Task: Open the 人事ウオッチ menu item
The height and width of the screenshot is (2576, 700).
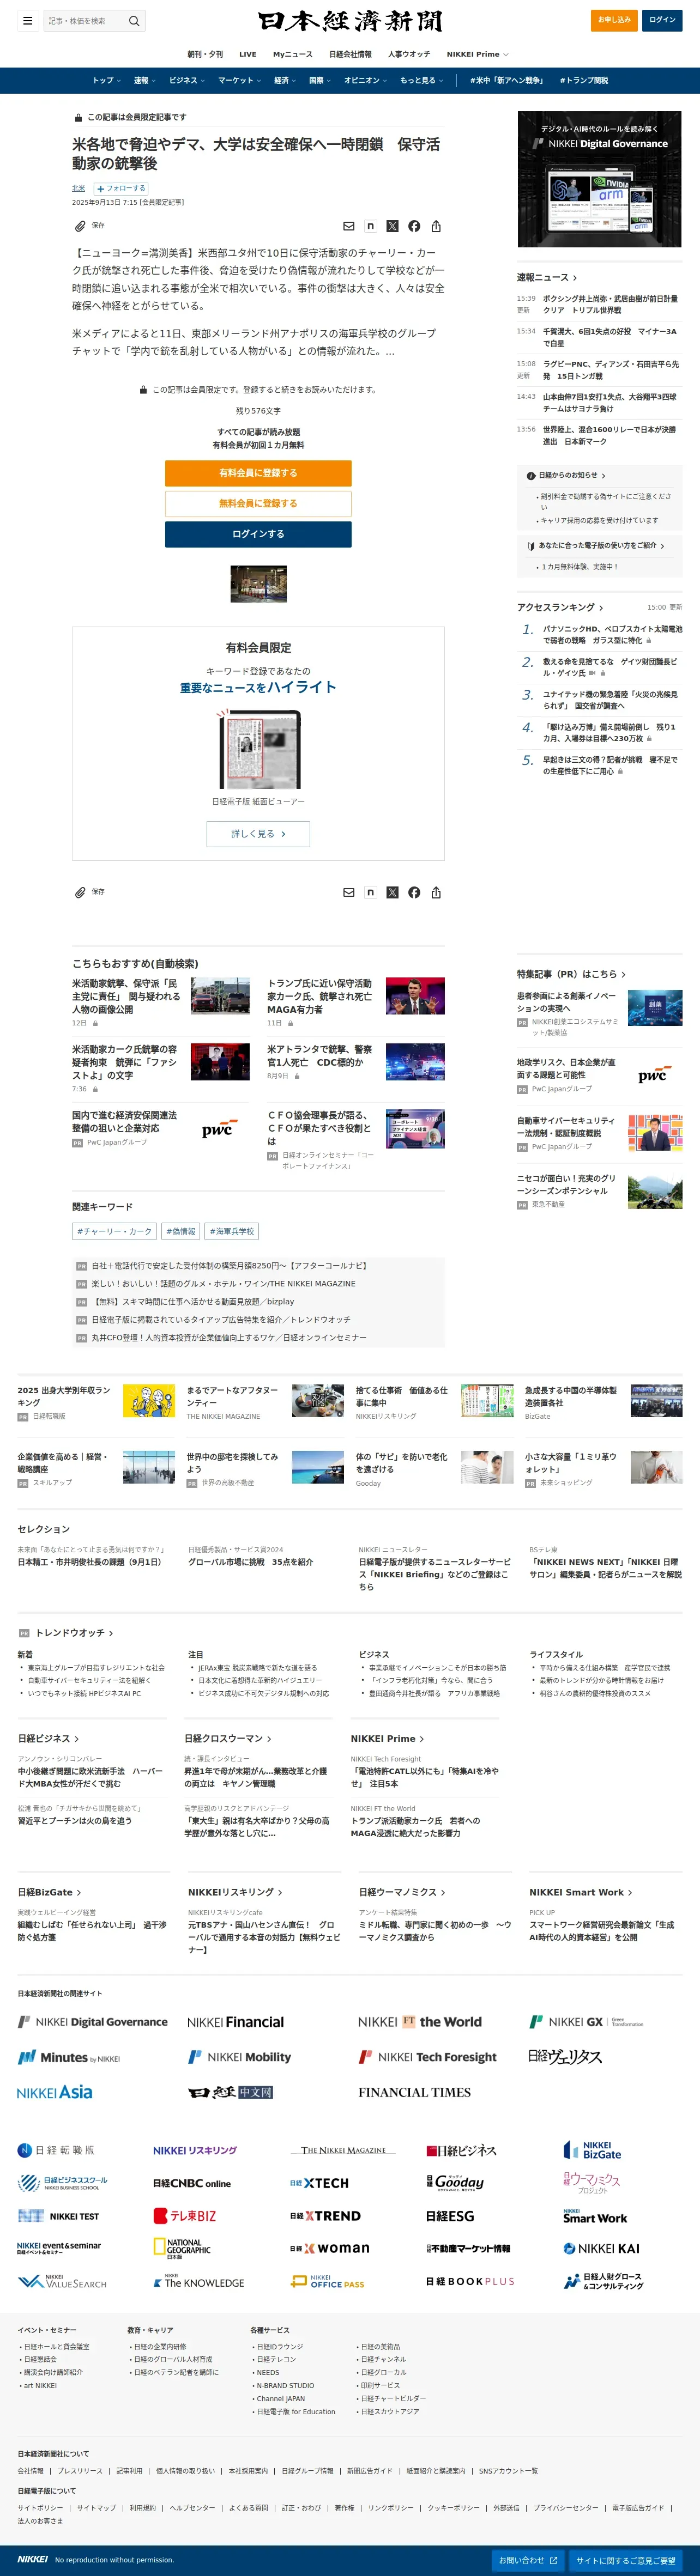Action: click(x=409, y=54)
